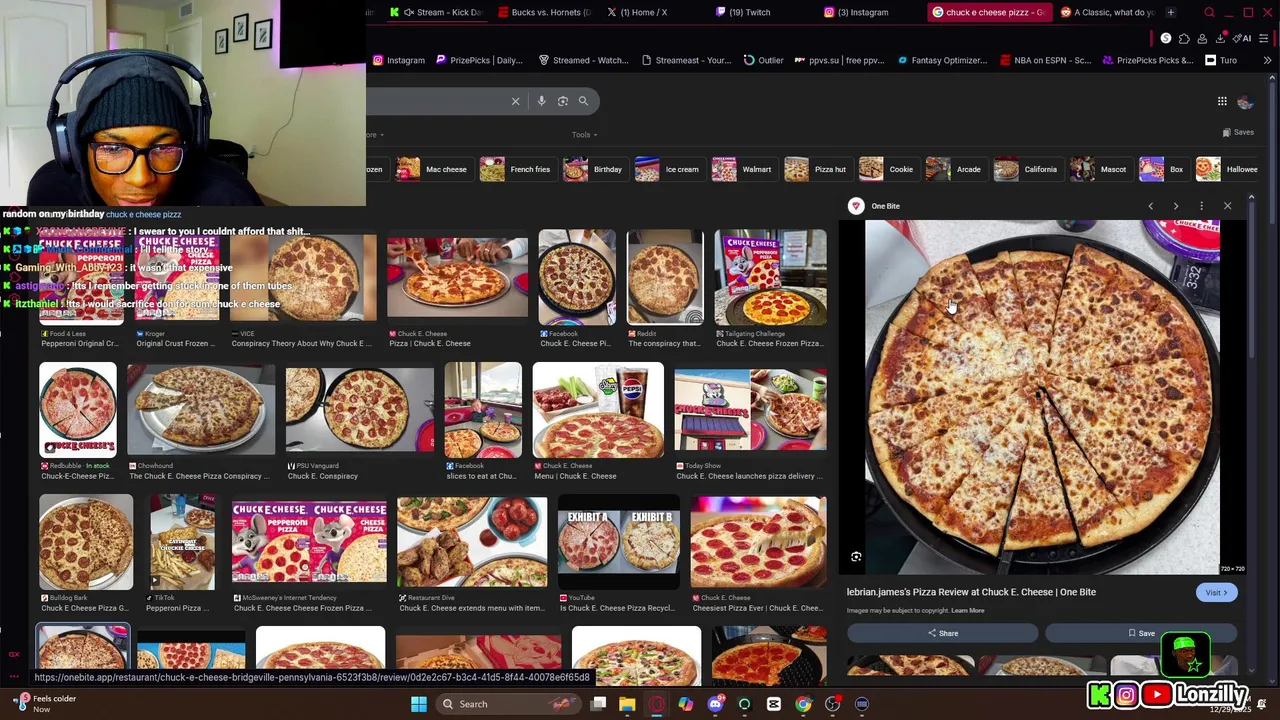Screen dimensions: 1280x720
Task: Click the Lens icon on the large pizza image
Action: pyautogui.click(x=856, y=557)
